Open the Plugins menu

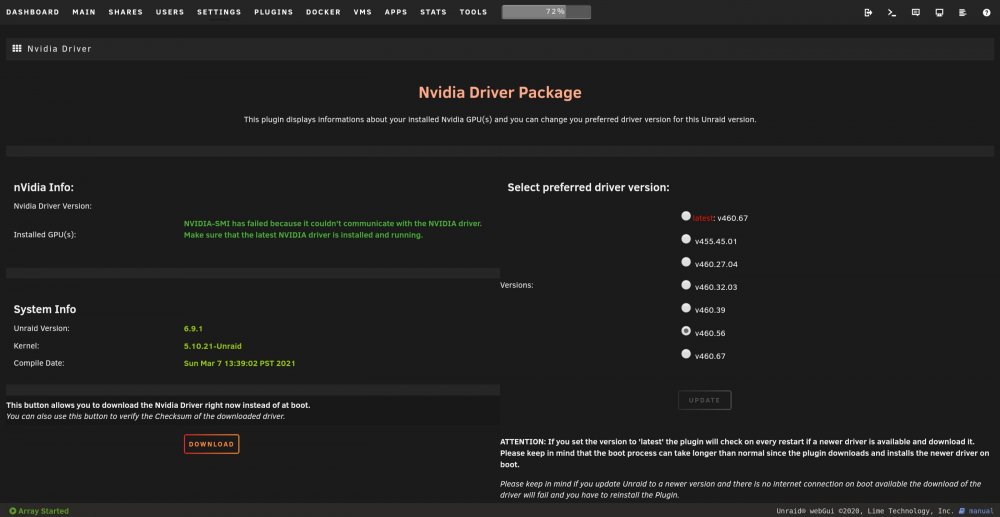(274, 12)
